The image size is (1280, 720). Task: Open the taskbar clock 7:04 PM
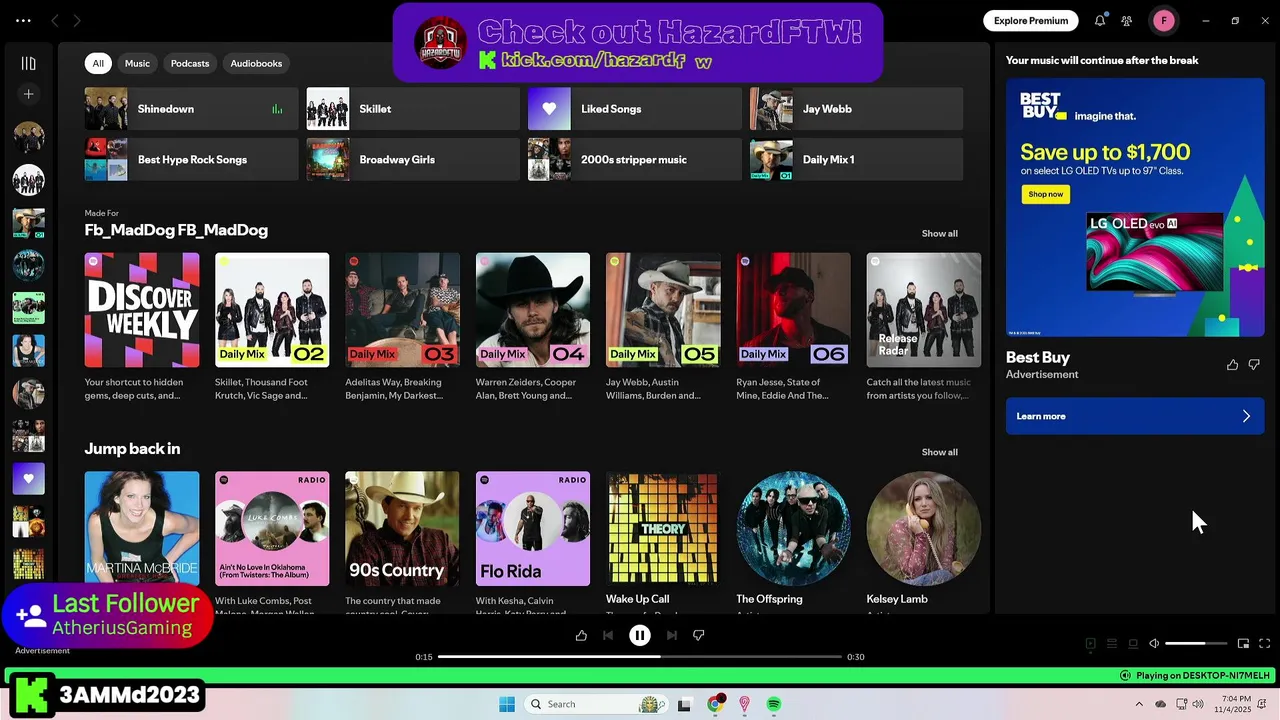(x=1236, y=704)
